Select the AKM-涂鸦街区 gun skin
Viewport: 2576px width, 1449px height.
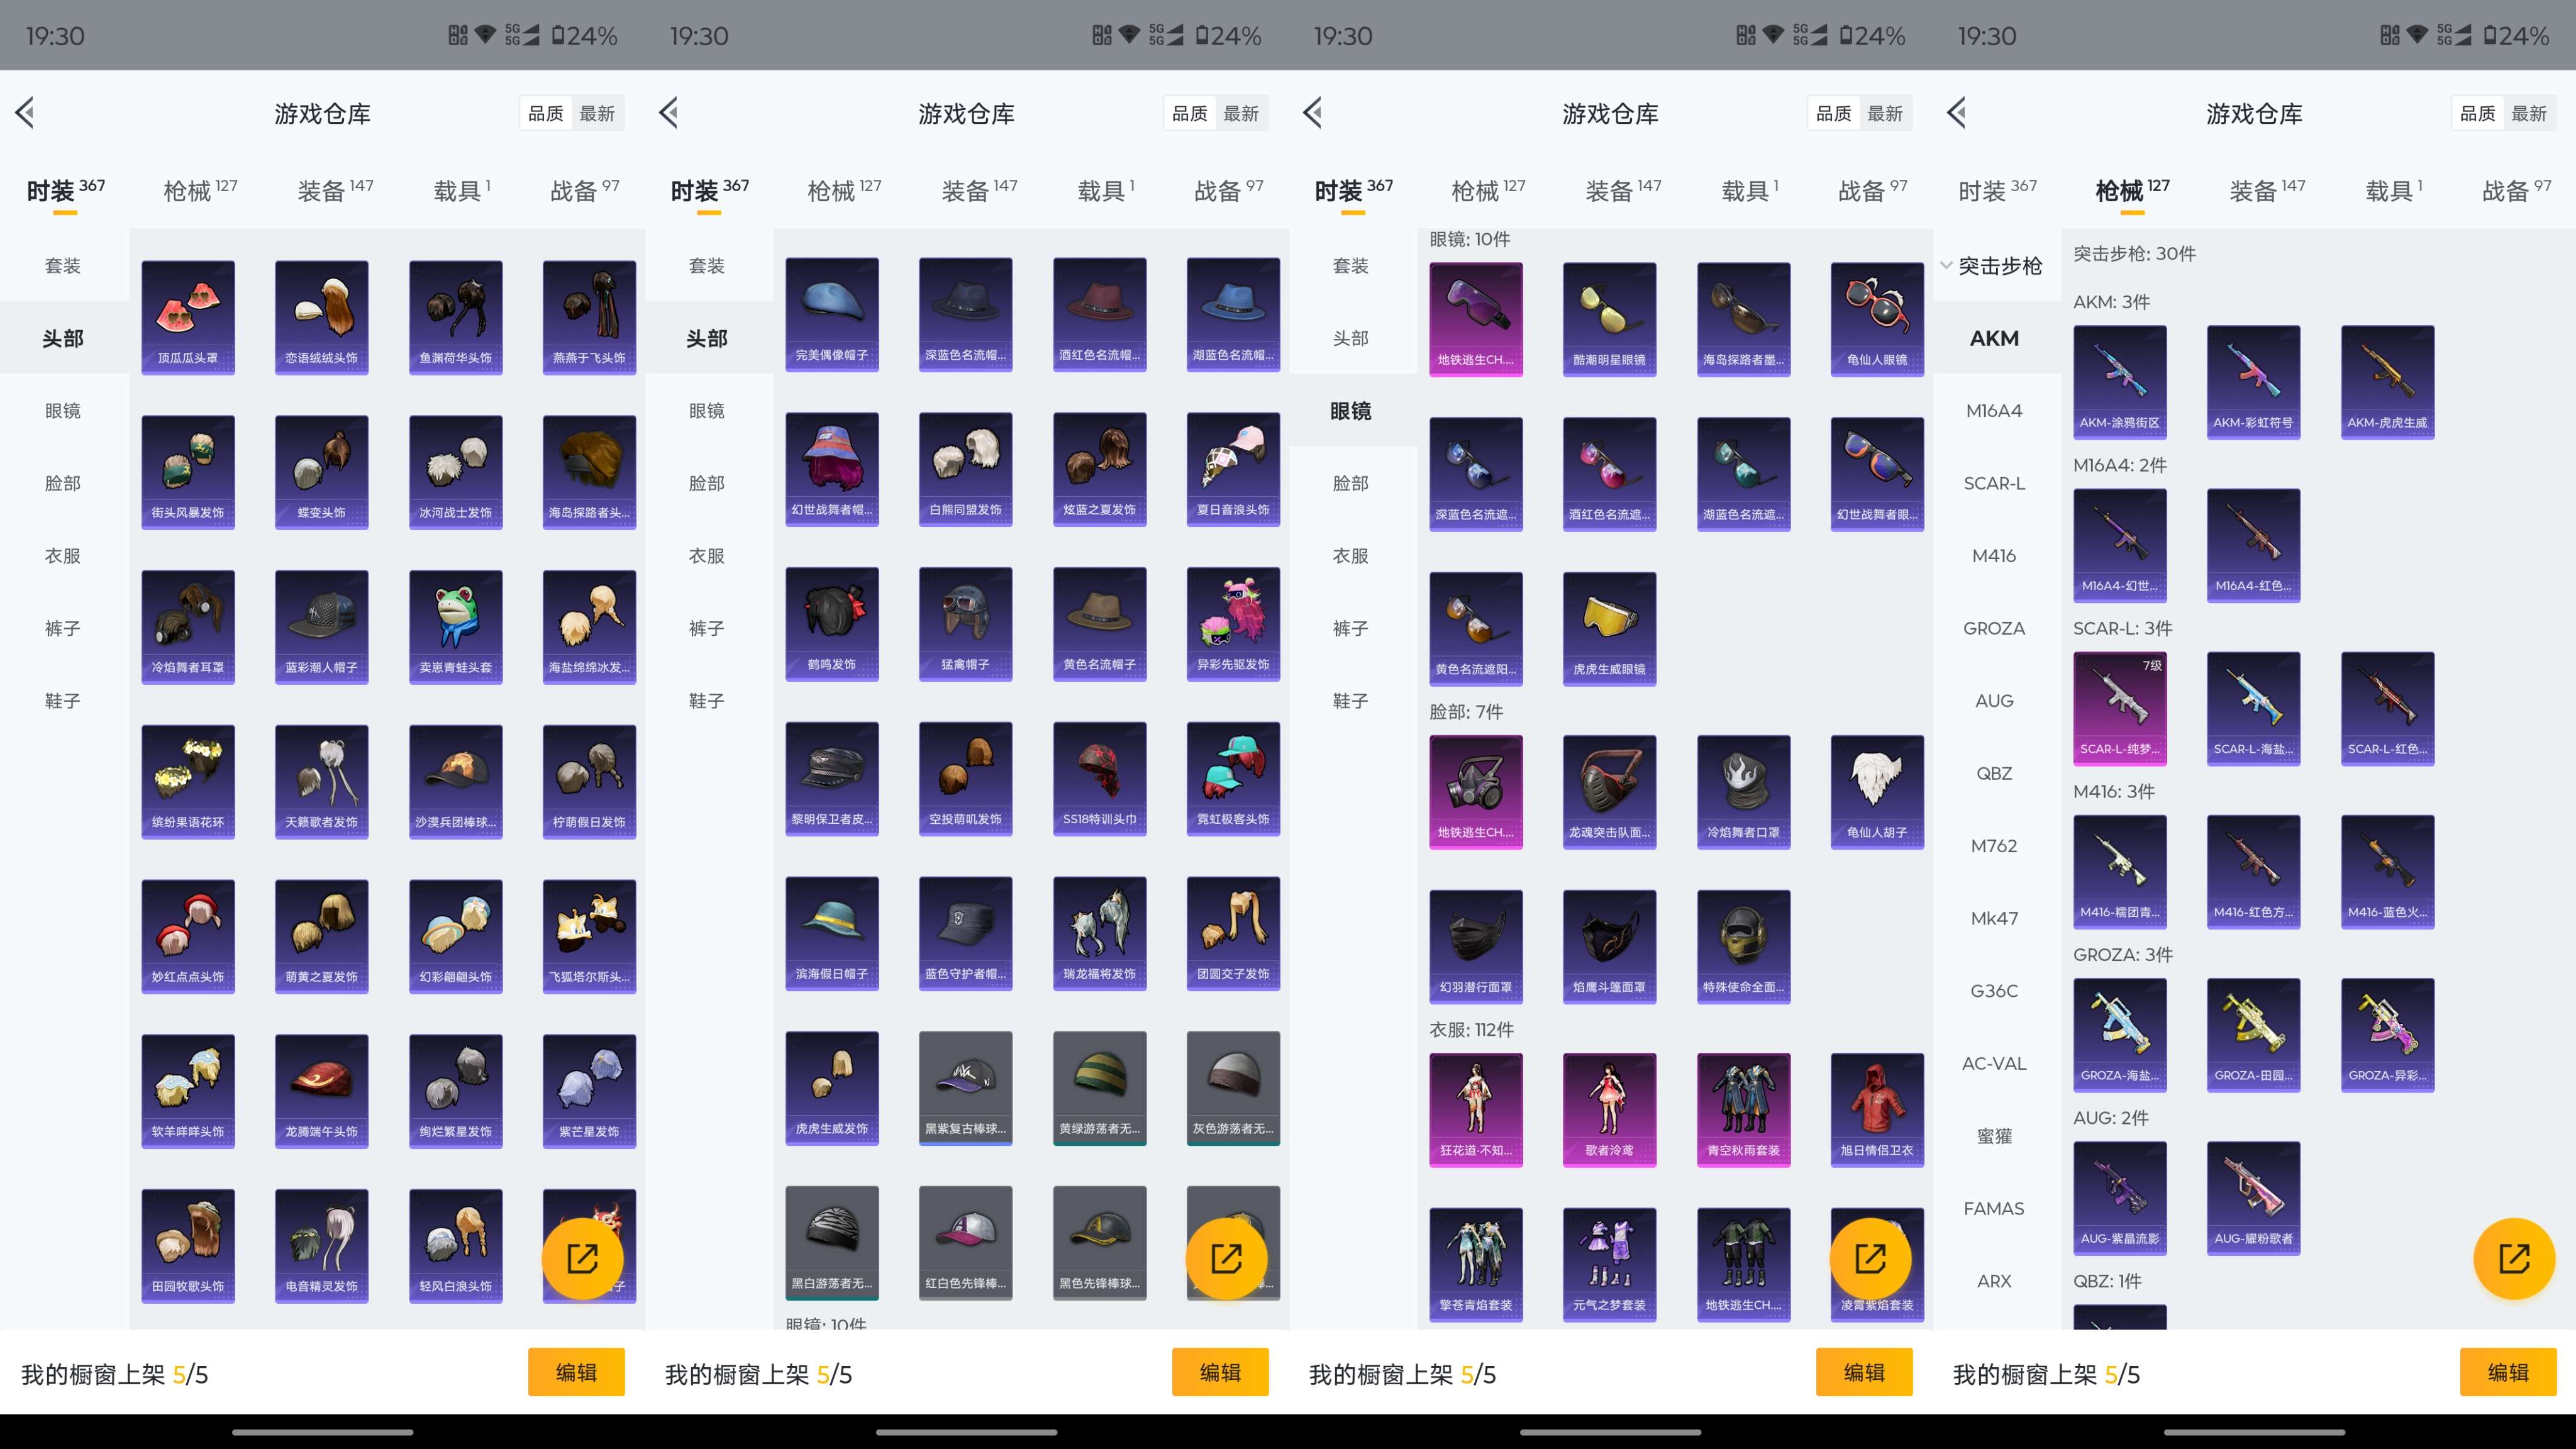(2120, 382)
